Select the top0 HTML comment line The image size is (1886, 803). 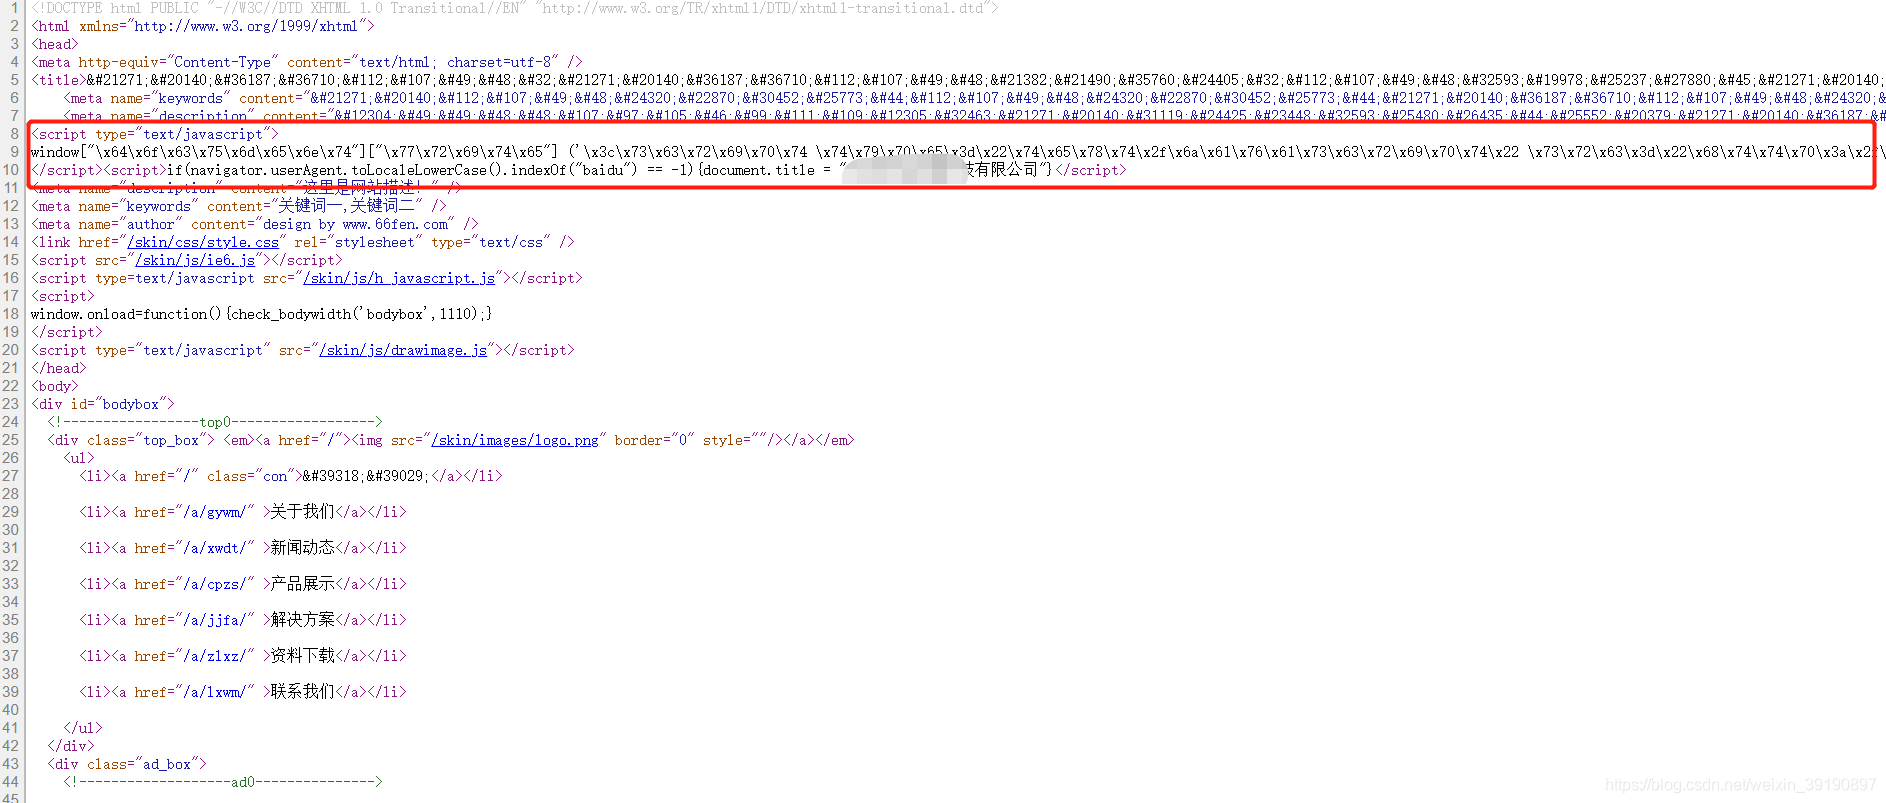[x=215, y=422]
